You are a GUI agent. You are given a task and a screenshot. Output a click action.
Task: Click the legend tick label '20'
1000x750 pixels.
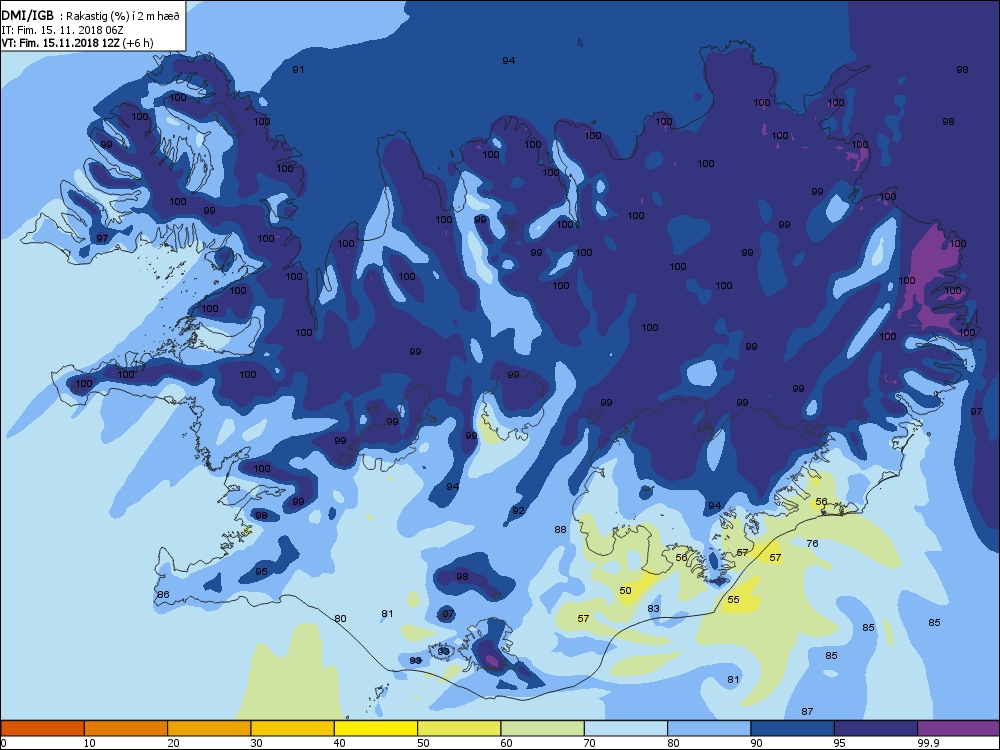pos(173,743)
